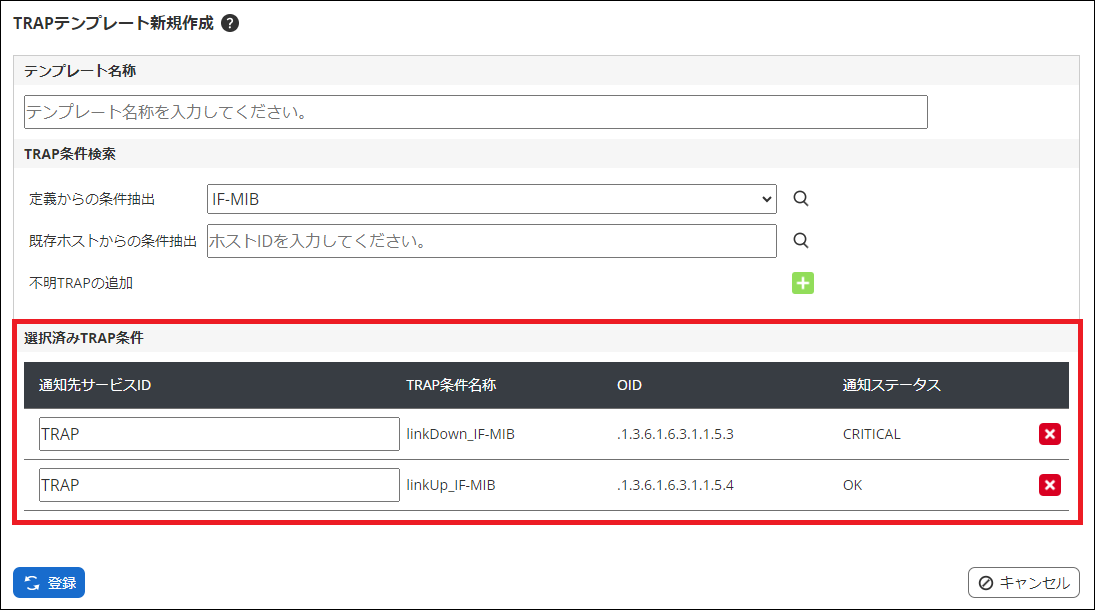Select the service ID field for linkUp_IF-MIB

coord(219,485)
